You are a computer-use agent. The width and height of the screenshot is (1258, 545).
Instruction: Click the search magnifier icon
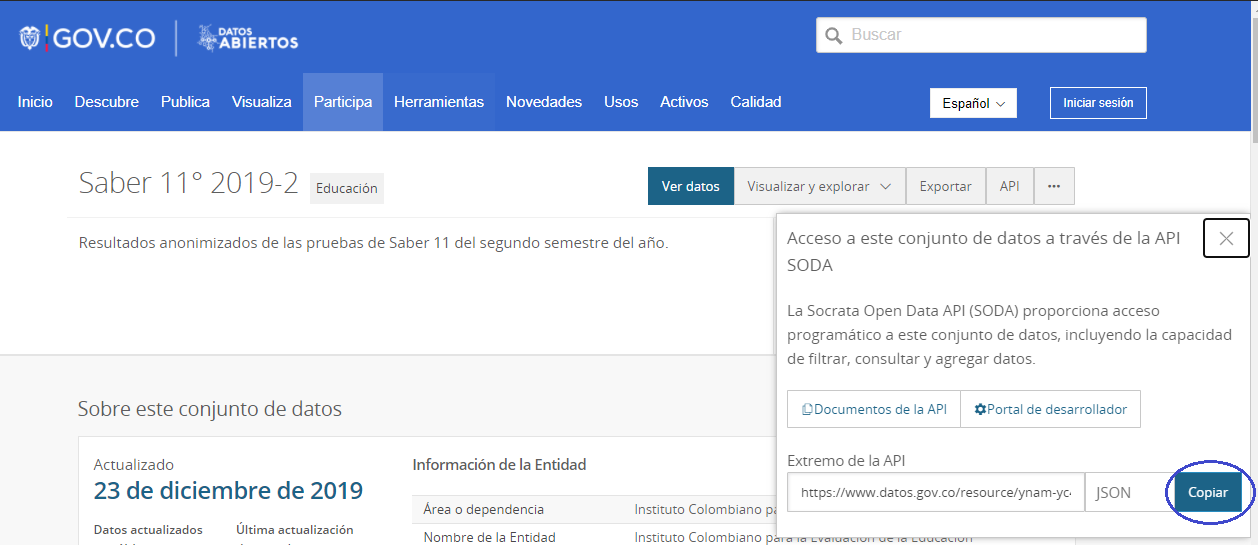point(833,36)
